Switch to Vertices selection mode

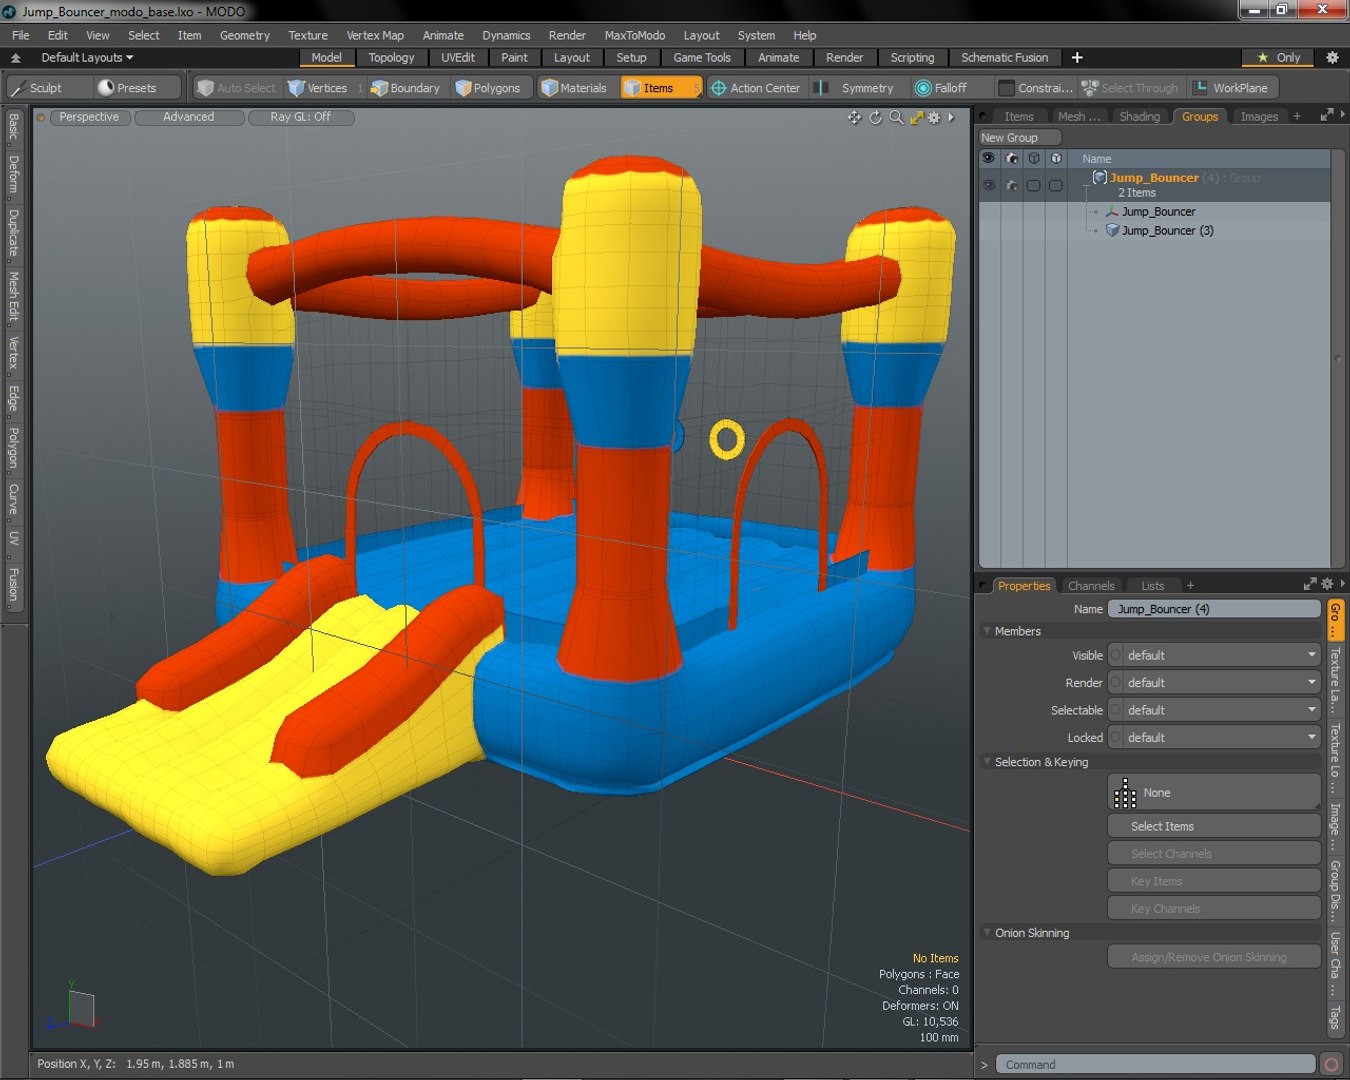click(x=317, y=88)
